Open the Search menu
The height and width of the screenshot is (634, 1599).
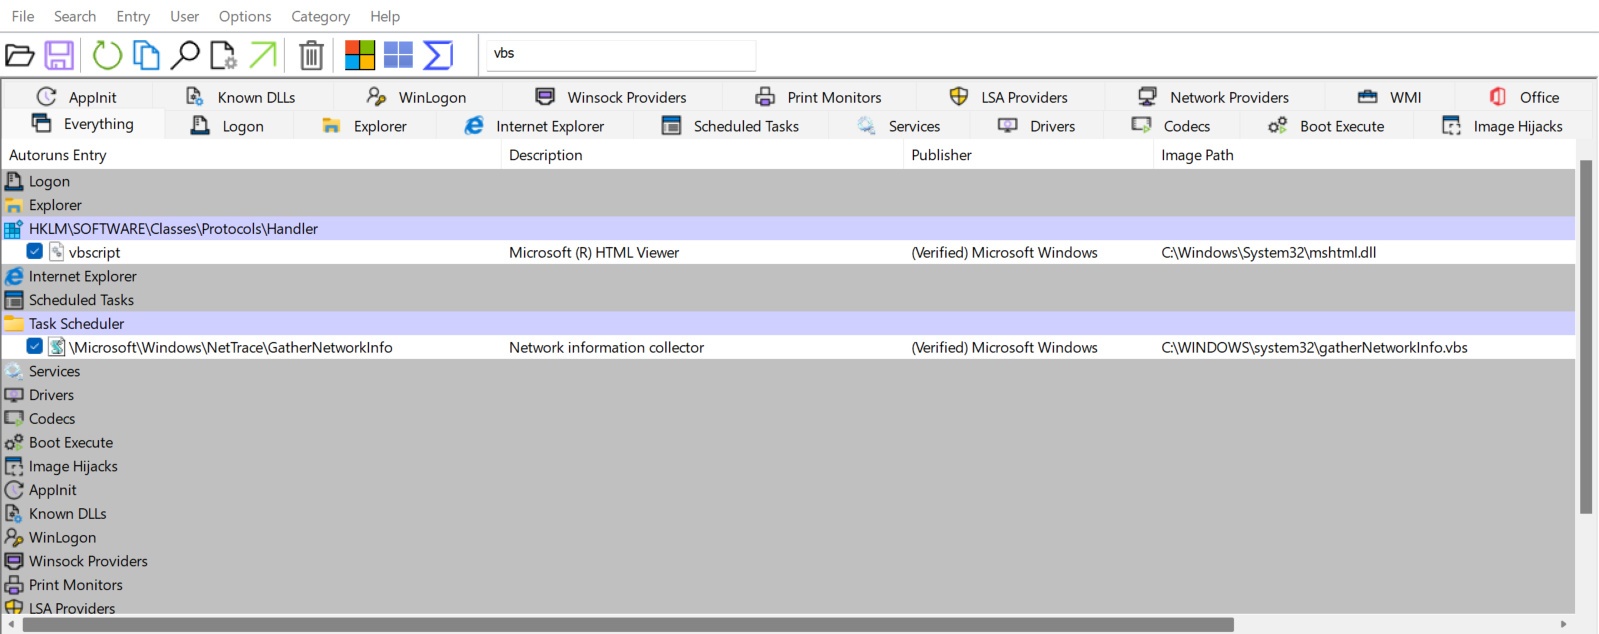click(75, 16)
